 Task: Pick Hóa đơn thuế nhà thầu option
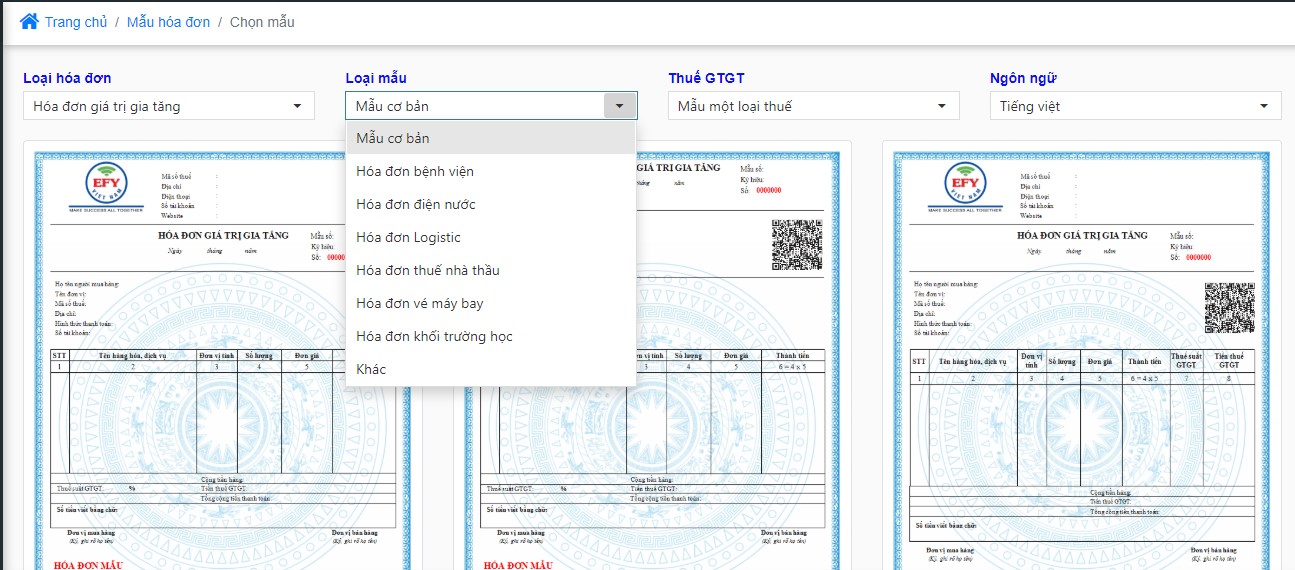[x=491, y=270]
